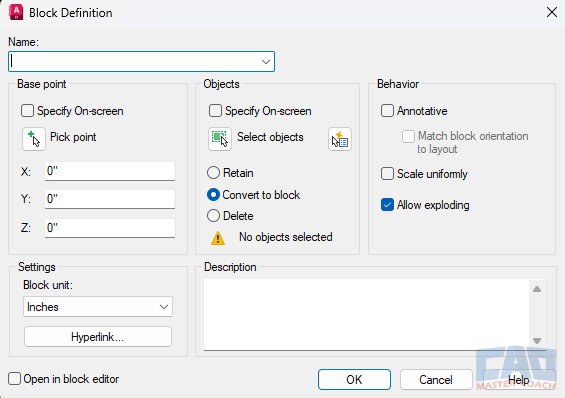
Task: Enable Specify On-screen under Objects
Action: click(215, 111)
